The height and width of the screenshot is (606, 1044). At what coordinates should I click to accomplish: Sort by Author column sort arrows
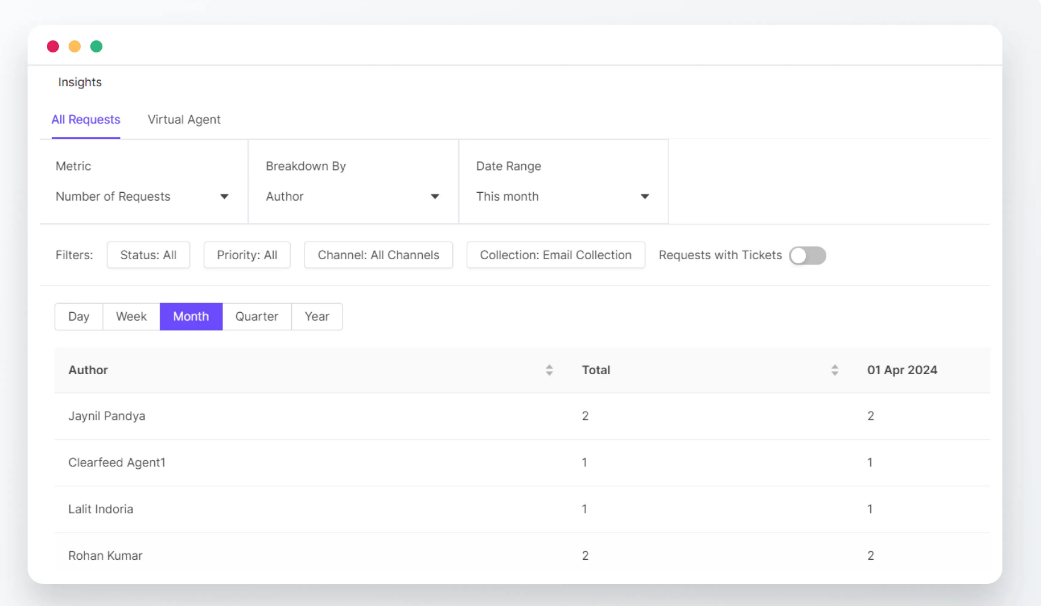(x=549, y=370)
